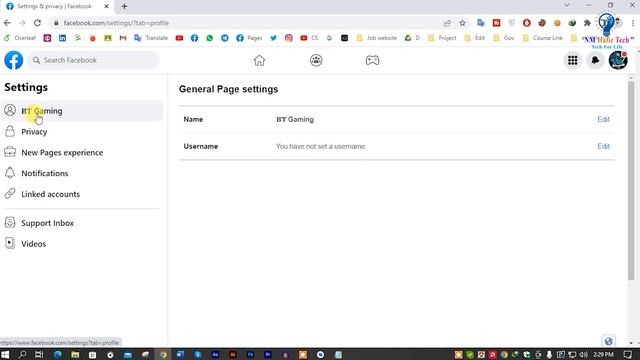Screen dimensions: 640x360
Task: Click the Facebook logo icon
Action: tap(13, 60)
